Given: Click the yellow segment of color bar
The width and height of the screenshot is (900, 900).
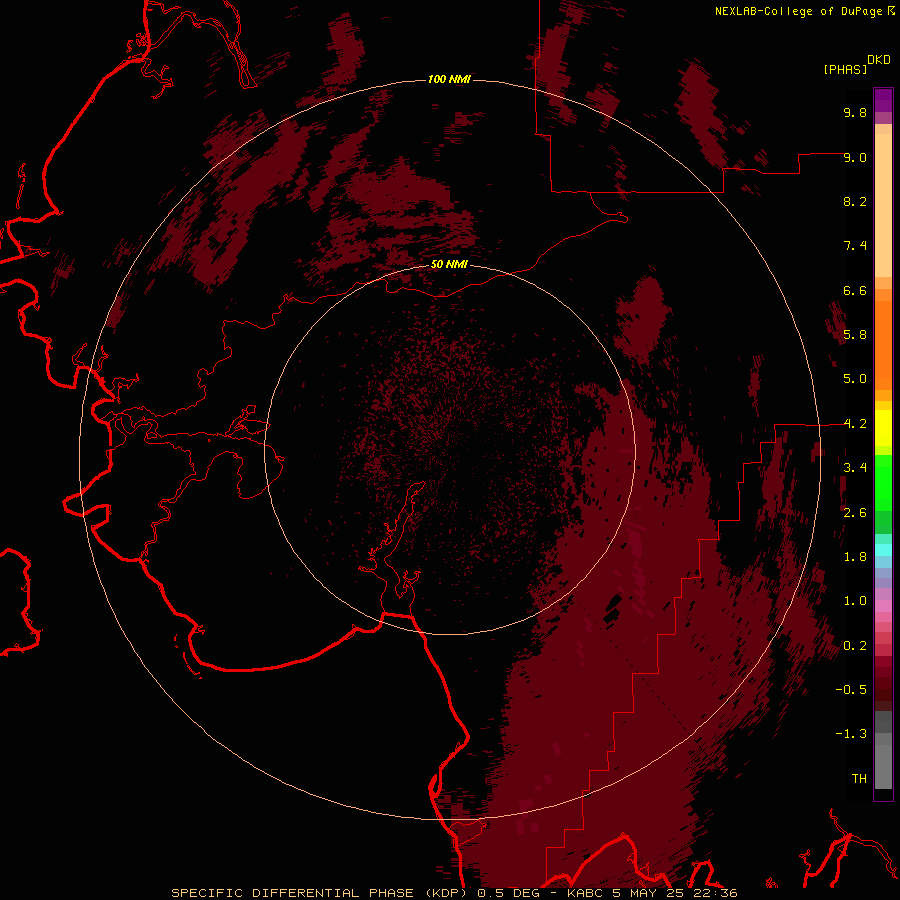Looking at the screenshot, I should (x=883, y=428).
